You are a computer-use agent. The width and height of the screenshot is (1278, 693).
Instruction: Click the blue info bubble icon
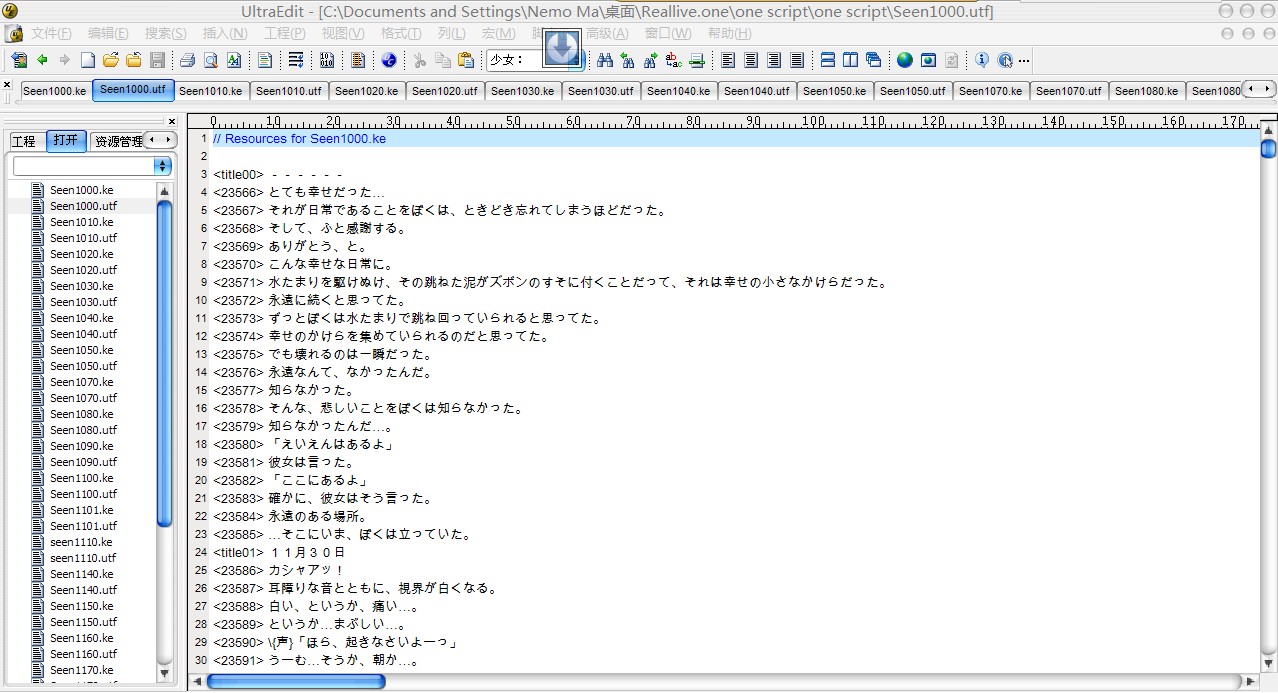point(982,60)
